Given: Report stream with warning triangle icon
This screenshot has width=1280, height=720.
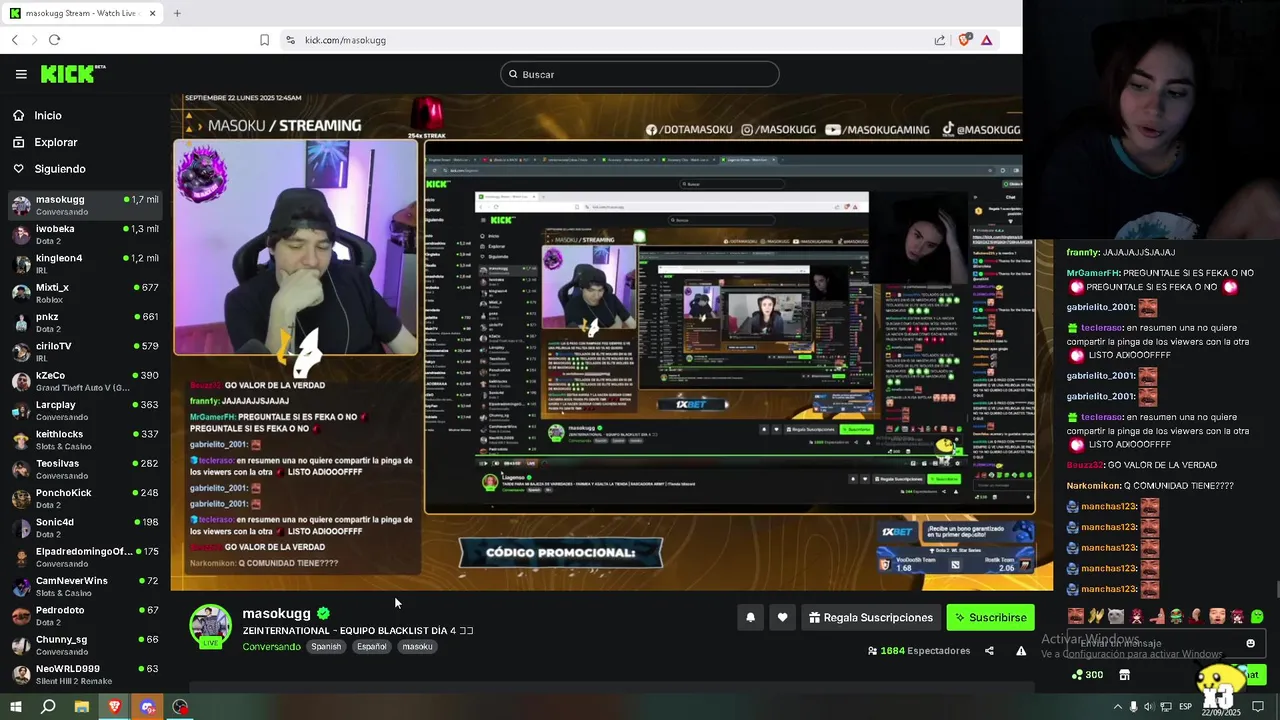Looking at the screenshot, I should pyautogui.click(x=1021, y=651).
